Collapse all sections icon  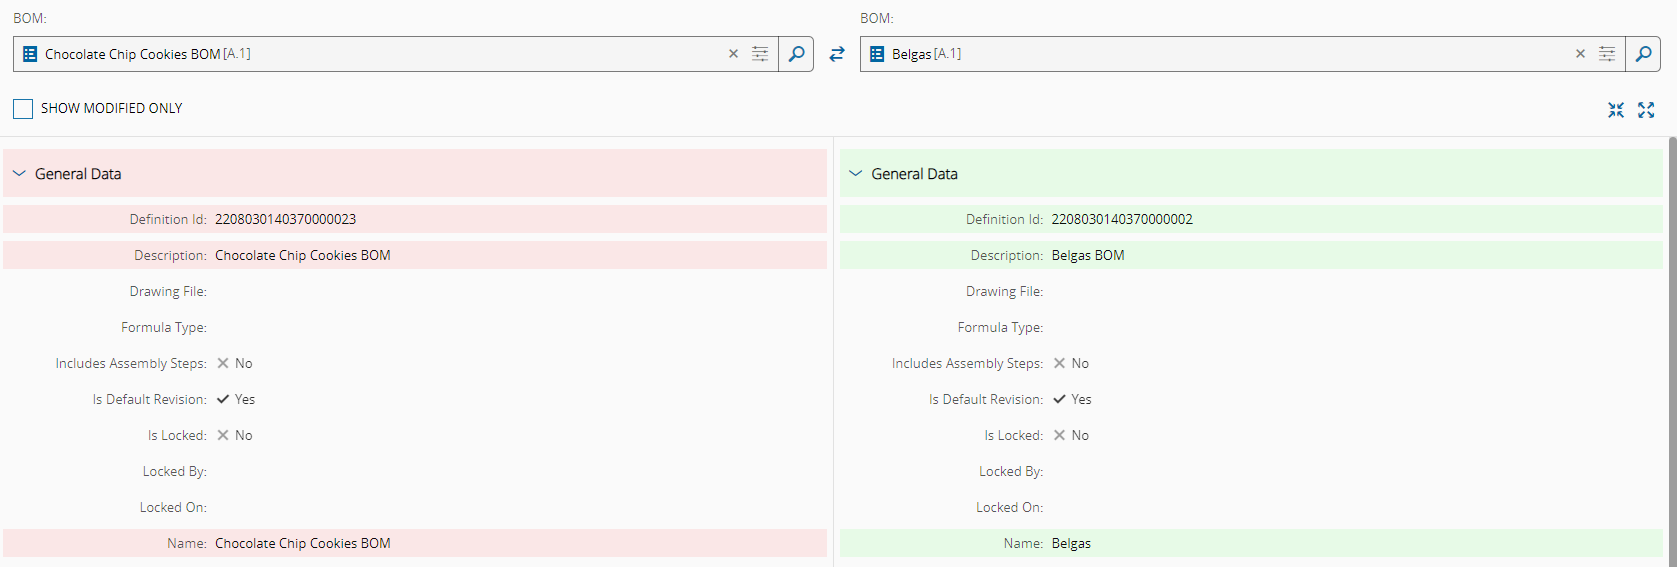(x=1616, y=110)
